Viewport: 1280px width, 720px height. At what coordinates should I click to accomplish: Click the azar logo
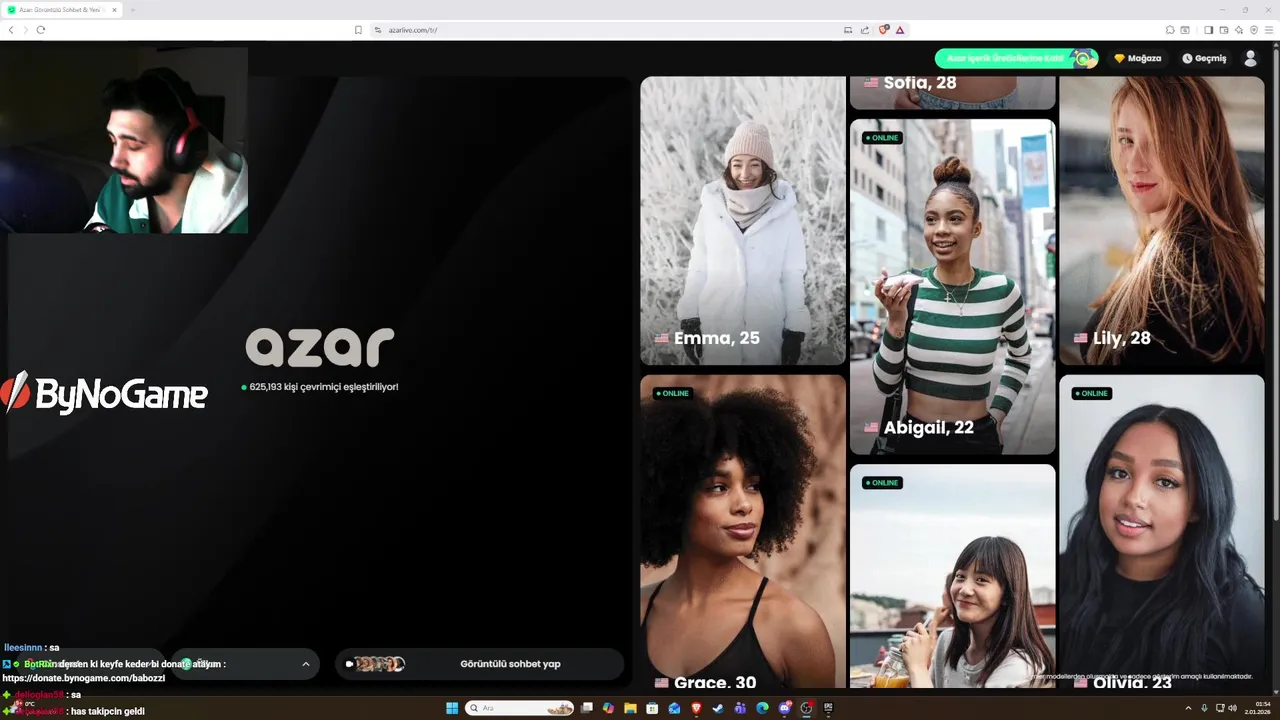[320, 347]
